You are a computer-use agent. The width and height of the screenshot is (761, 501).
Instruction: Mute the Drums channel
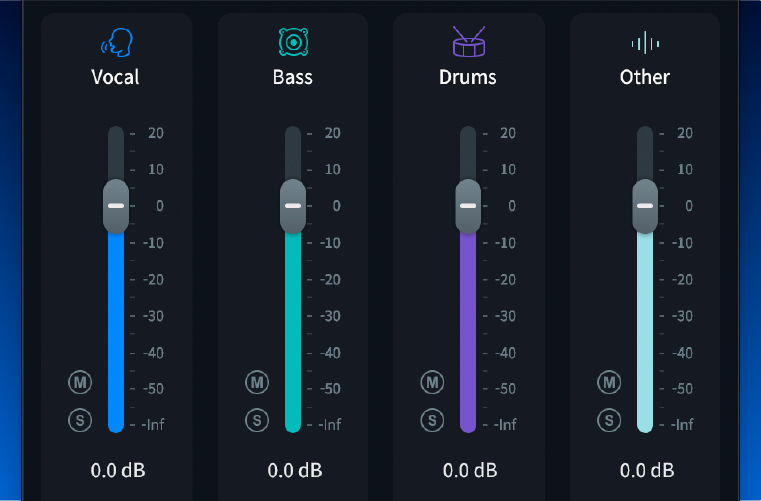(432, 382)
